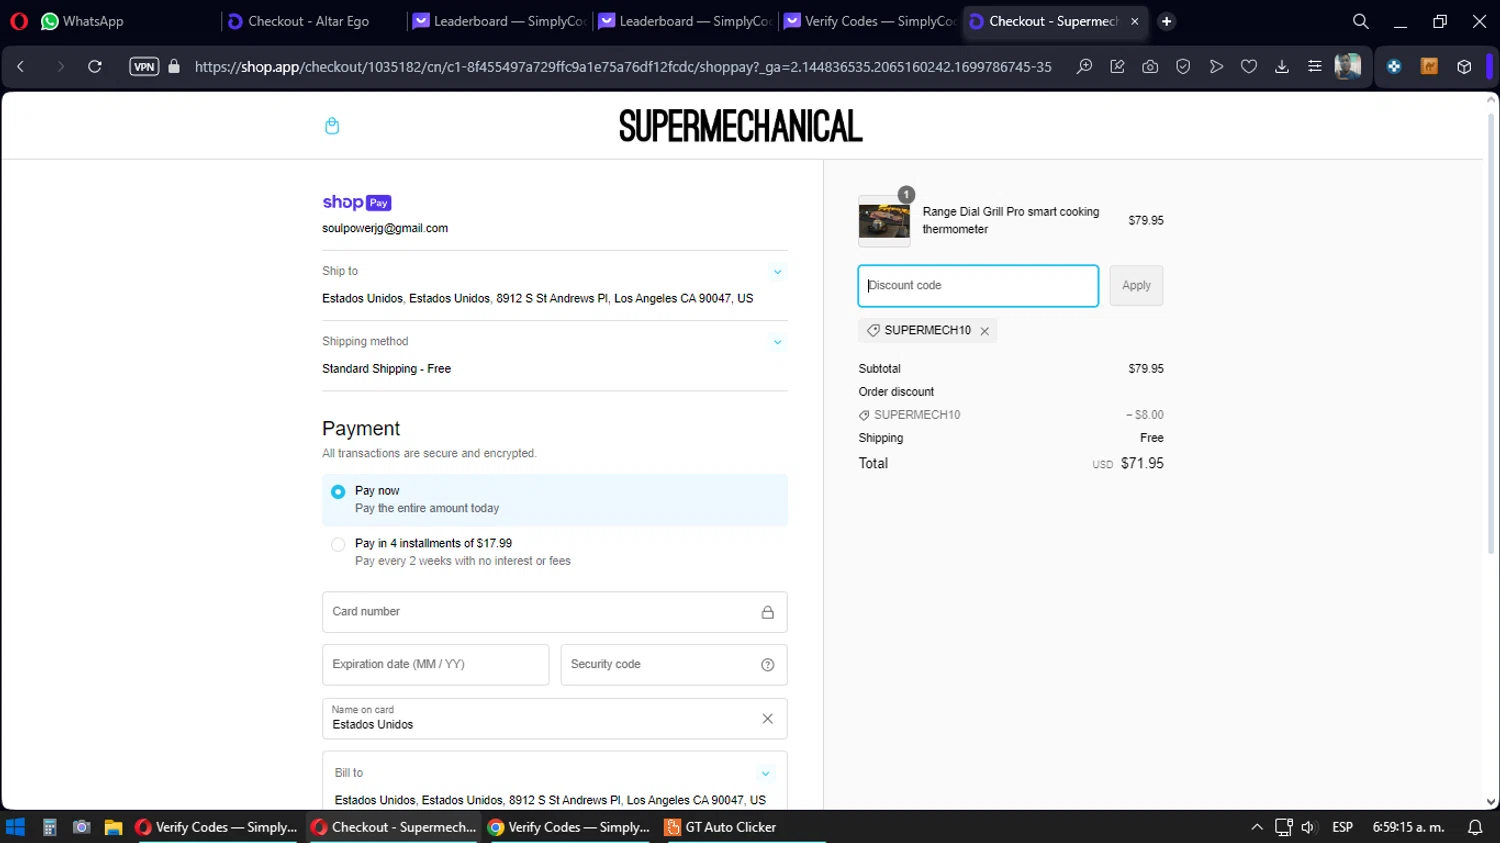The height and width of the screenshot is (843, 1500).
Task: Click the browser address bar URL
Action: pyautogui.click(x=623, y=67)
